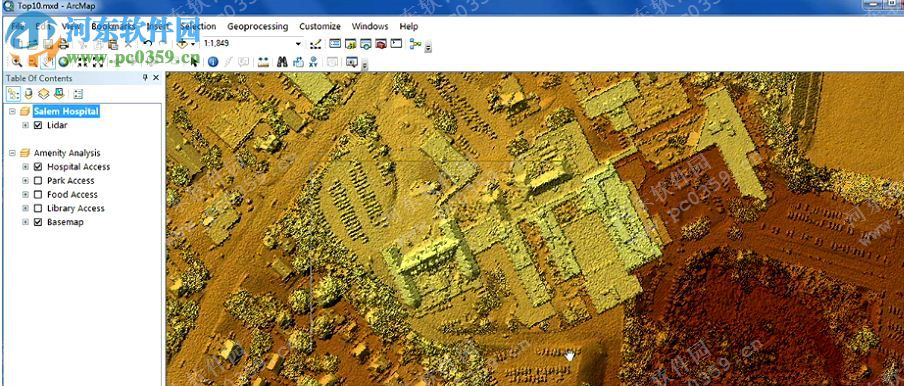
Task: Enable the Food Access layer checkbox
Action: pos(38,194)
